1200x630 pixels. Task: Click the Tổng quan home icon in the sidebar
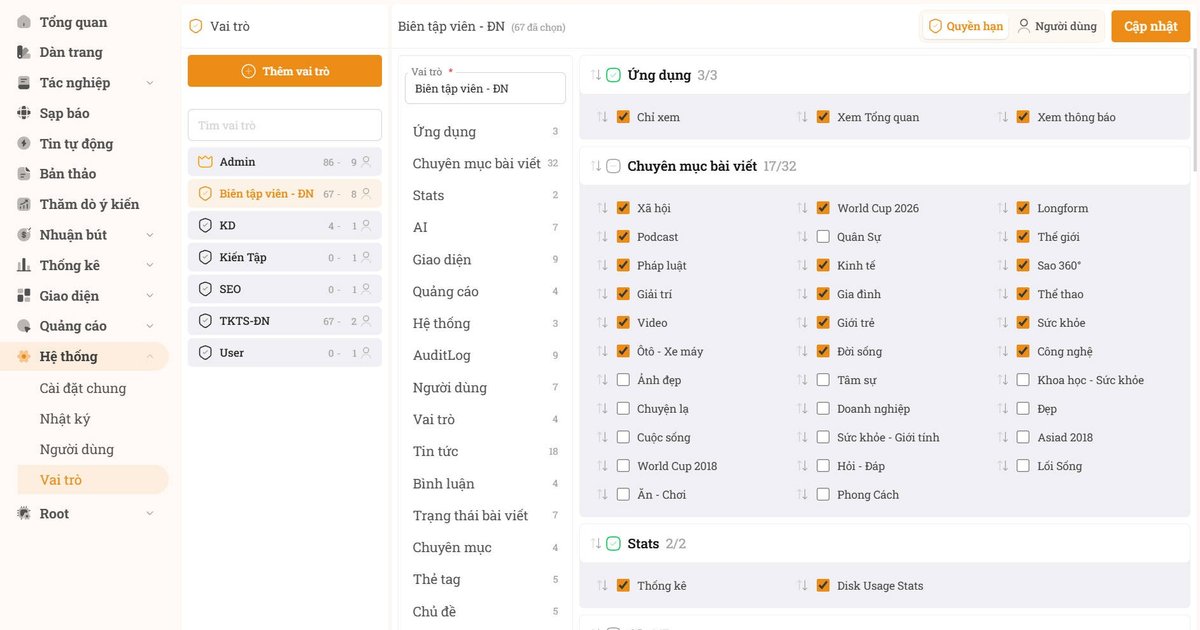[x=24, y=22]
